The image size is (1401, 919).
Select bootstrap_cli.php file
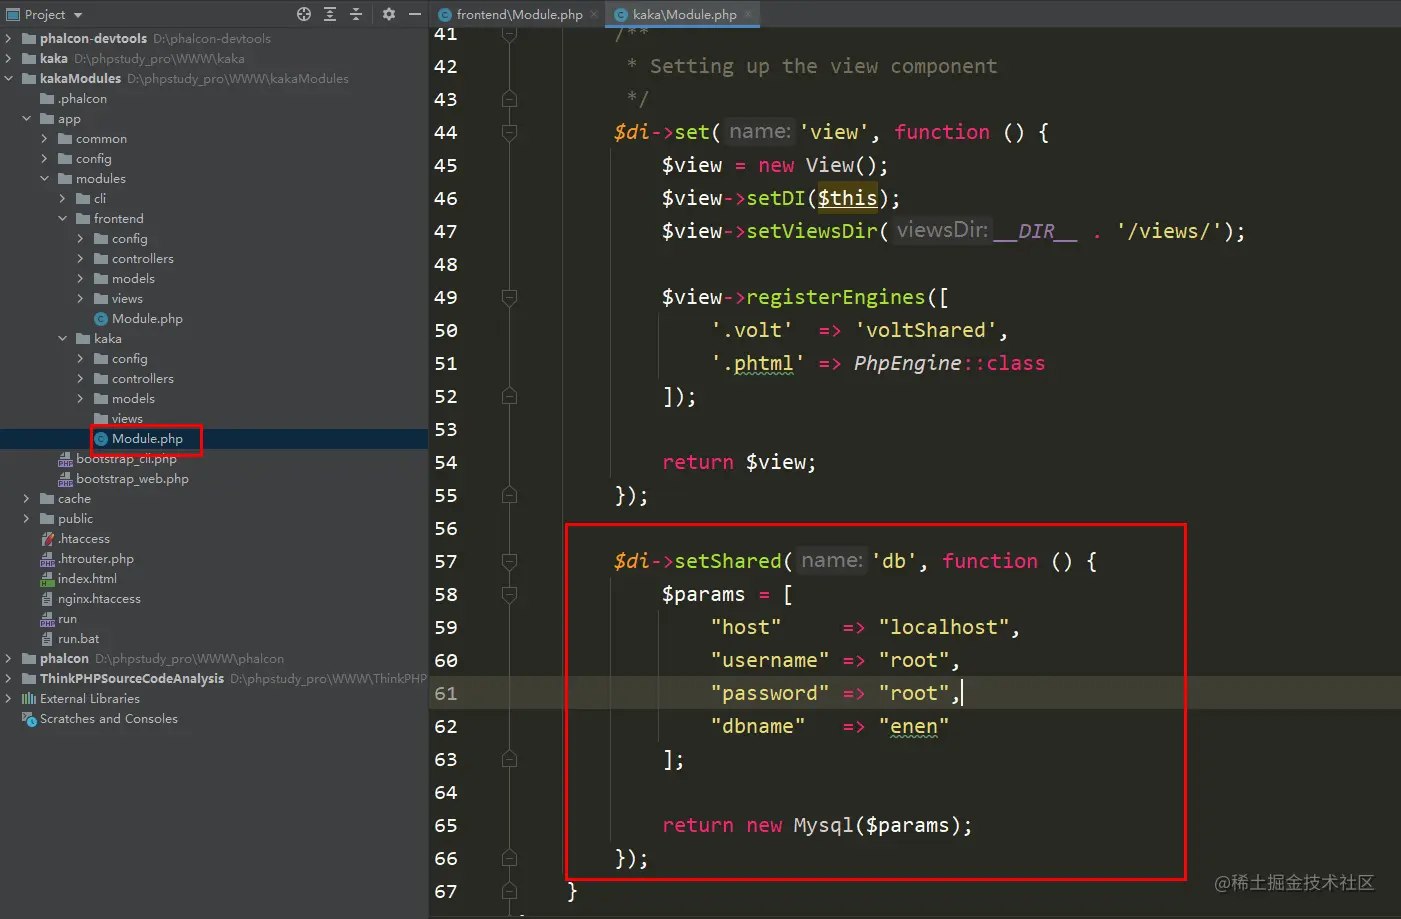[126, 459]
